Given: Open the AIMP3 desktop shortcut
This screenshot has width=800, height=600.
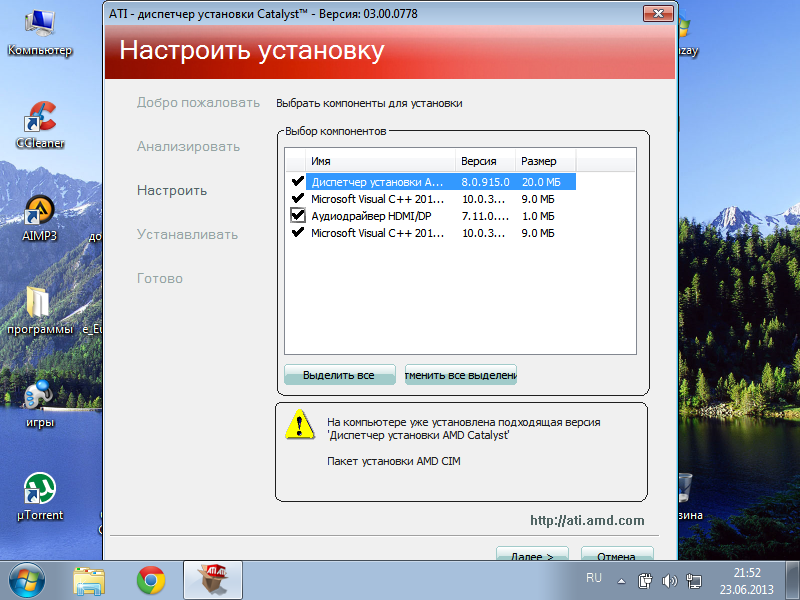Looking at the screenshot, I should [39, 218].
